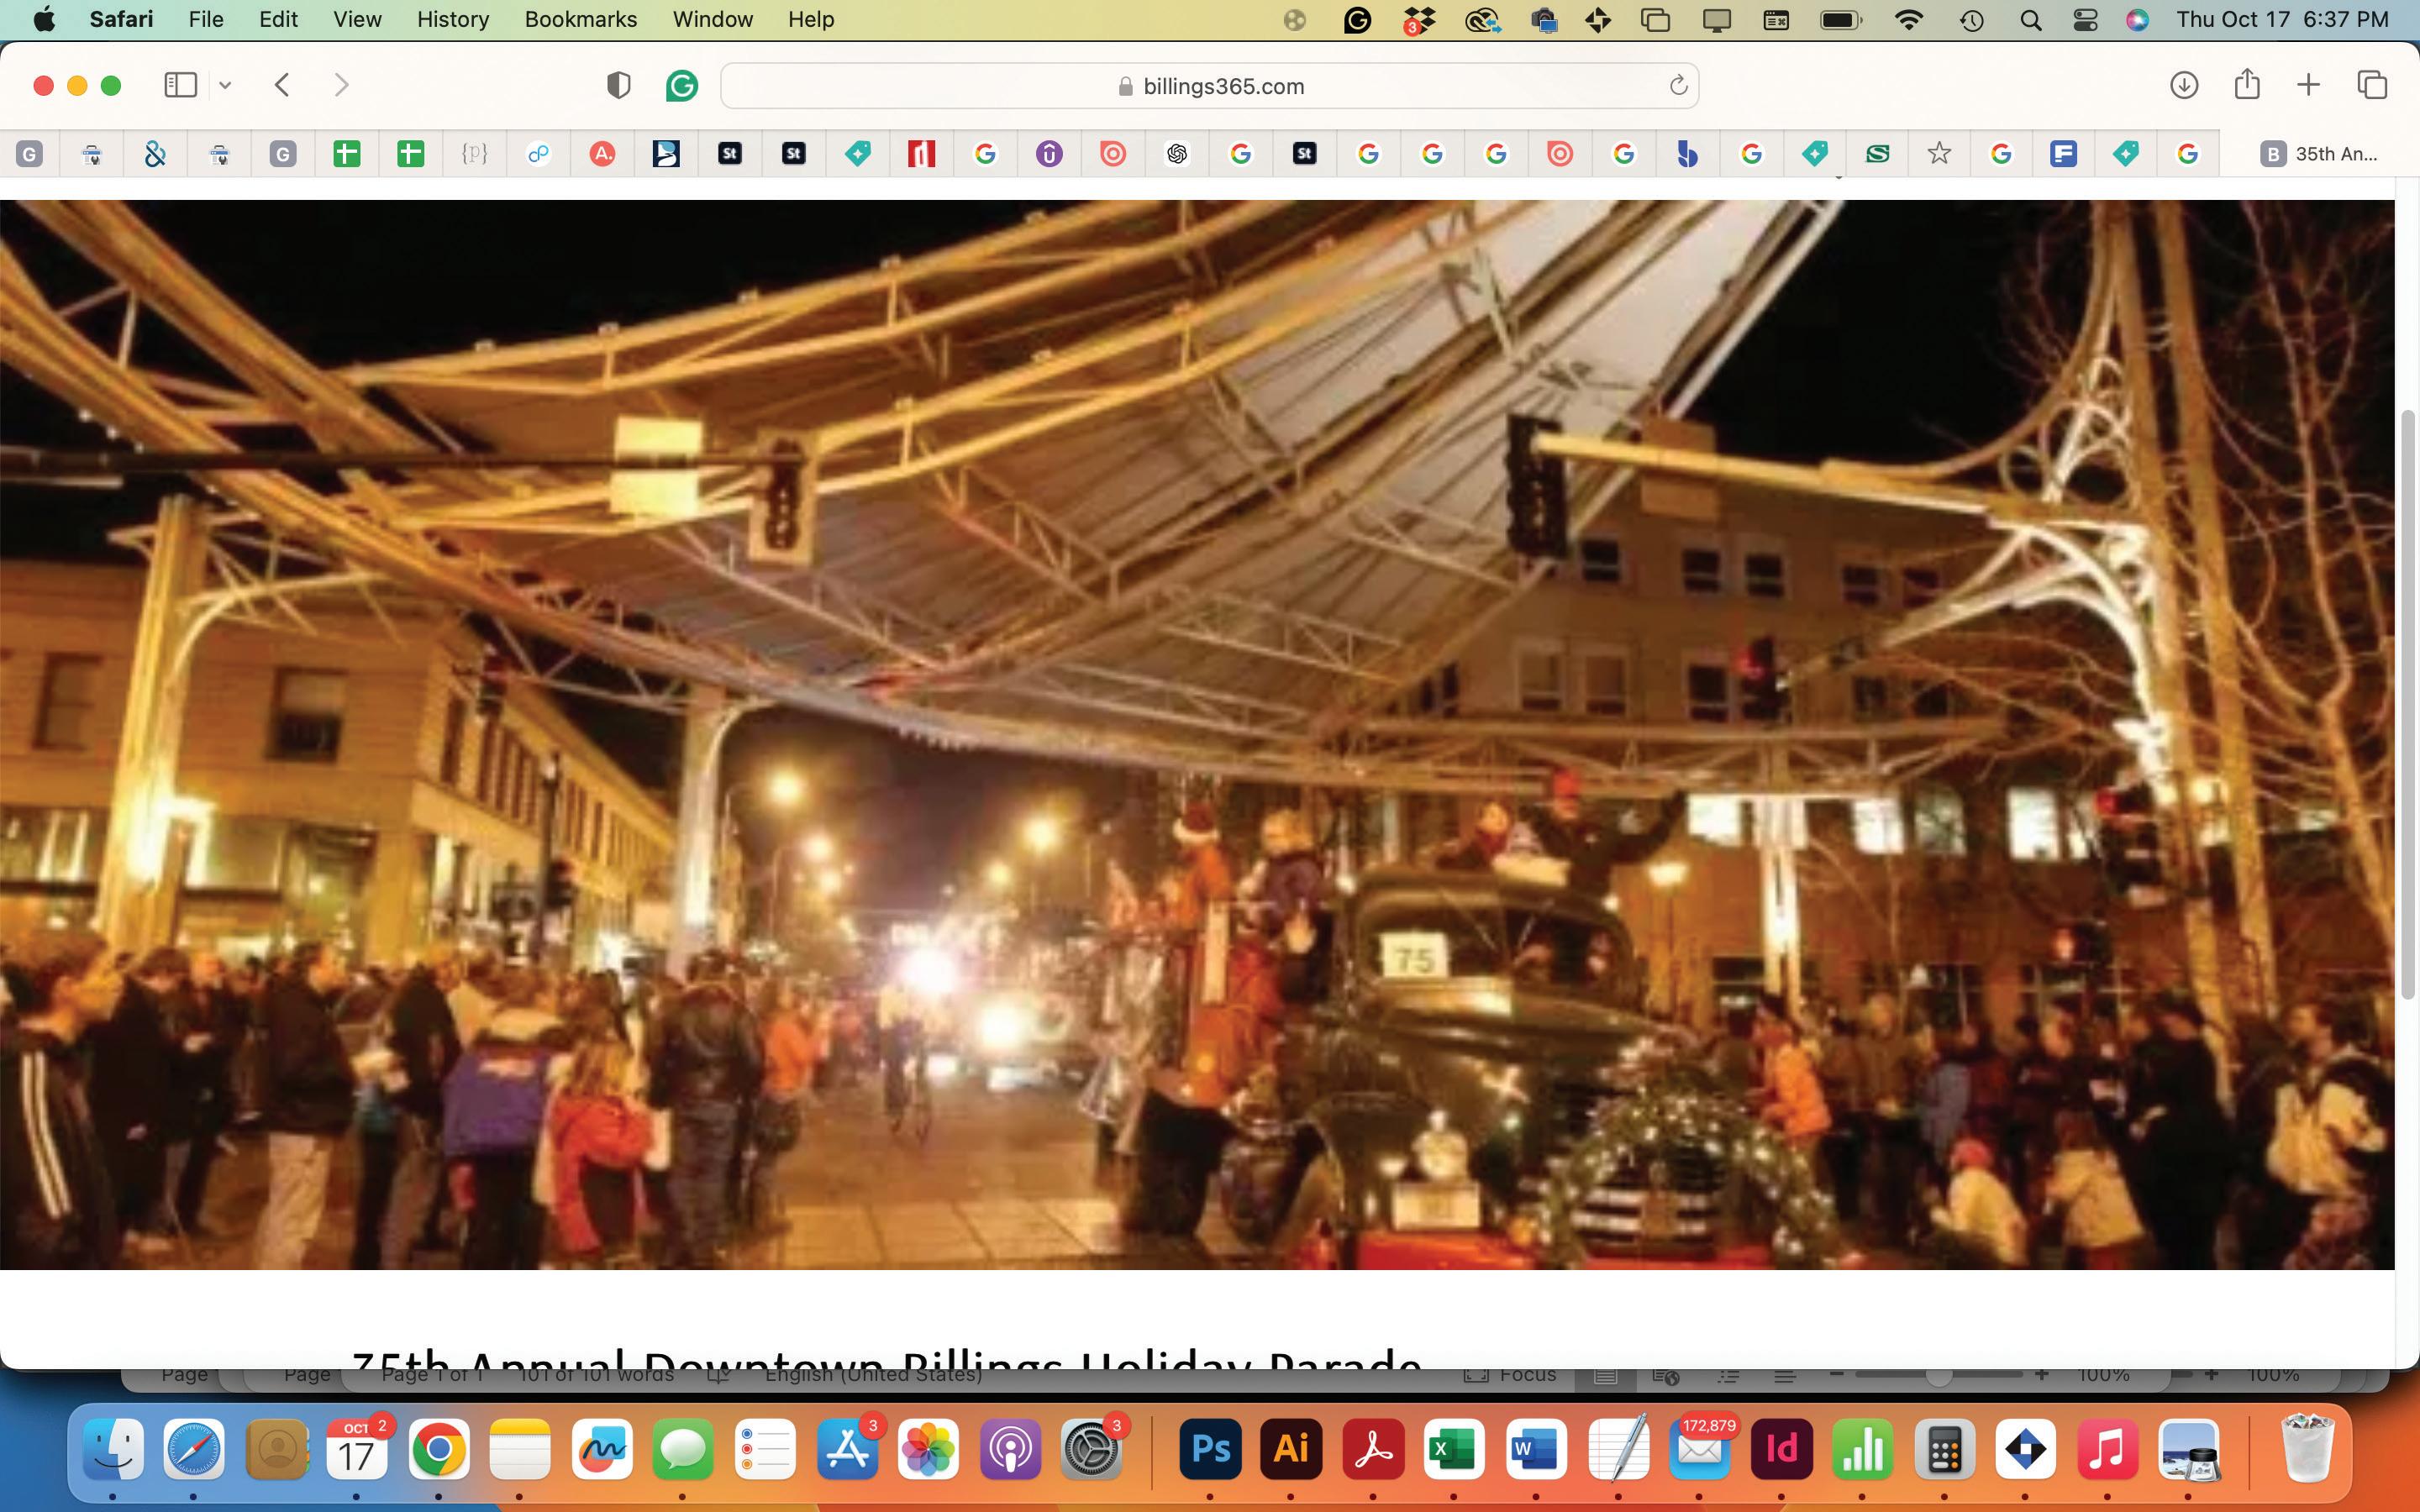Reload the billings365.com page
Viewport: 2420px width, 1512px height.
click(x=1678, y=86)
